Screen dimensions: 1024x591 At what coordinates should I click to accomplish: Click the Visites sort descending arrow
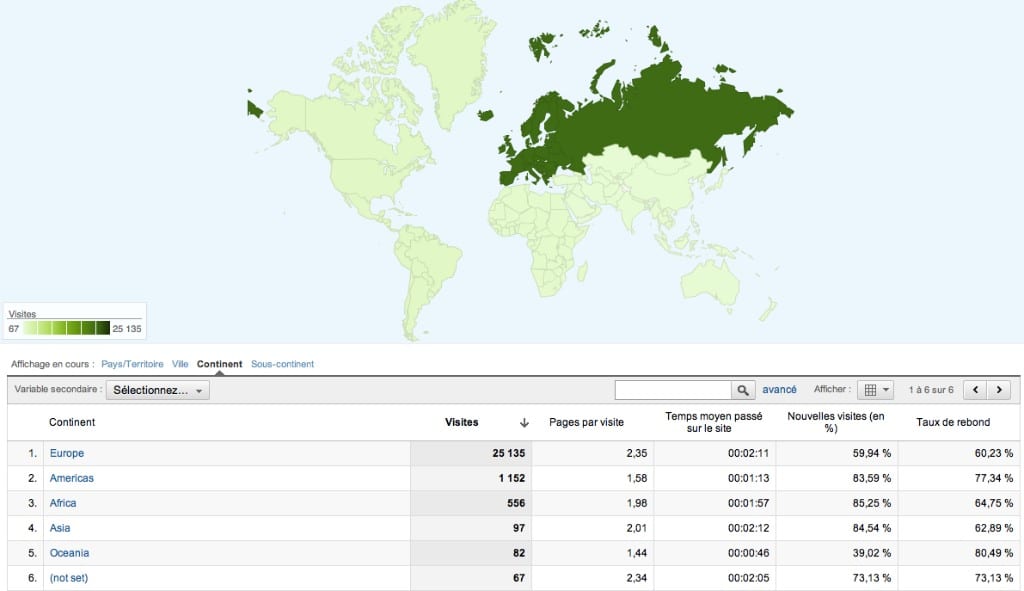pos(524,423)
